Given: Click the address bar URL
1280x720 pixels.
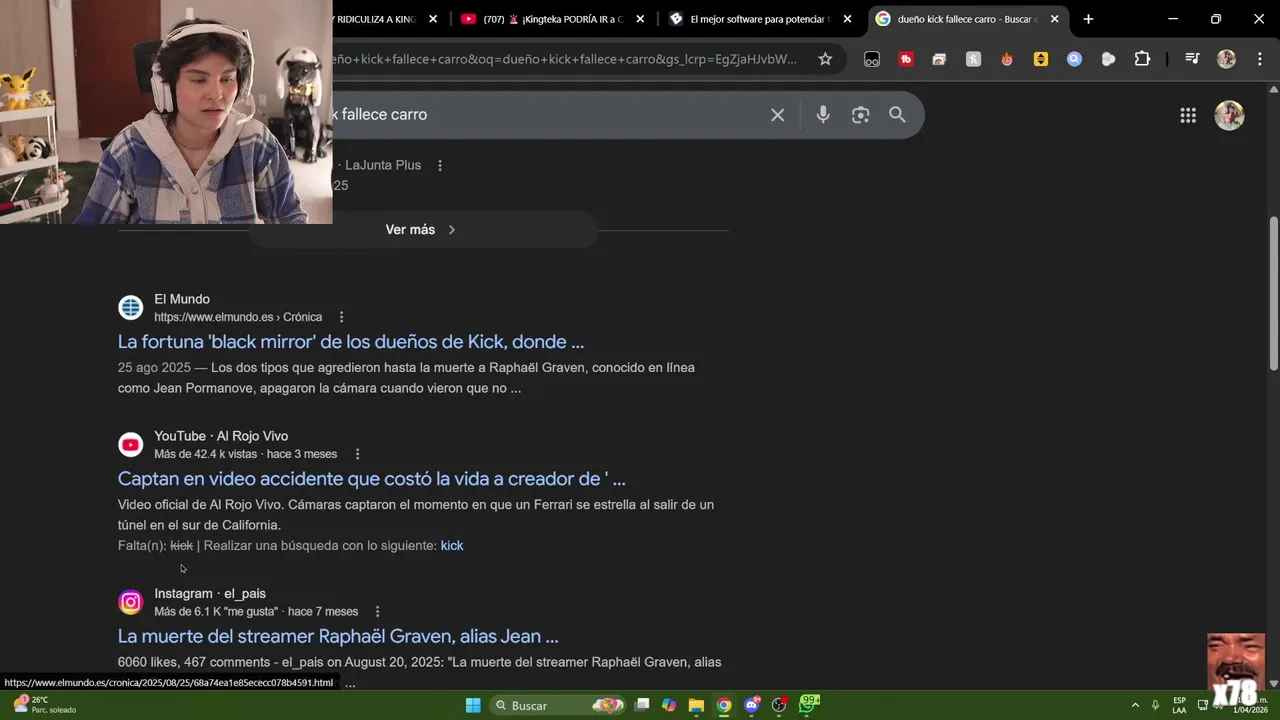Looking at the screenshot, I should 565,59.
